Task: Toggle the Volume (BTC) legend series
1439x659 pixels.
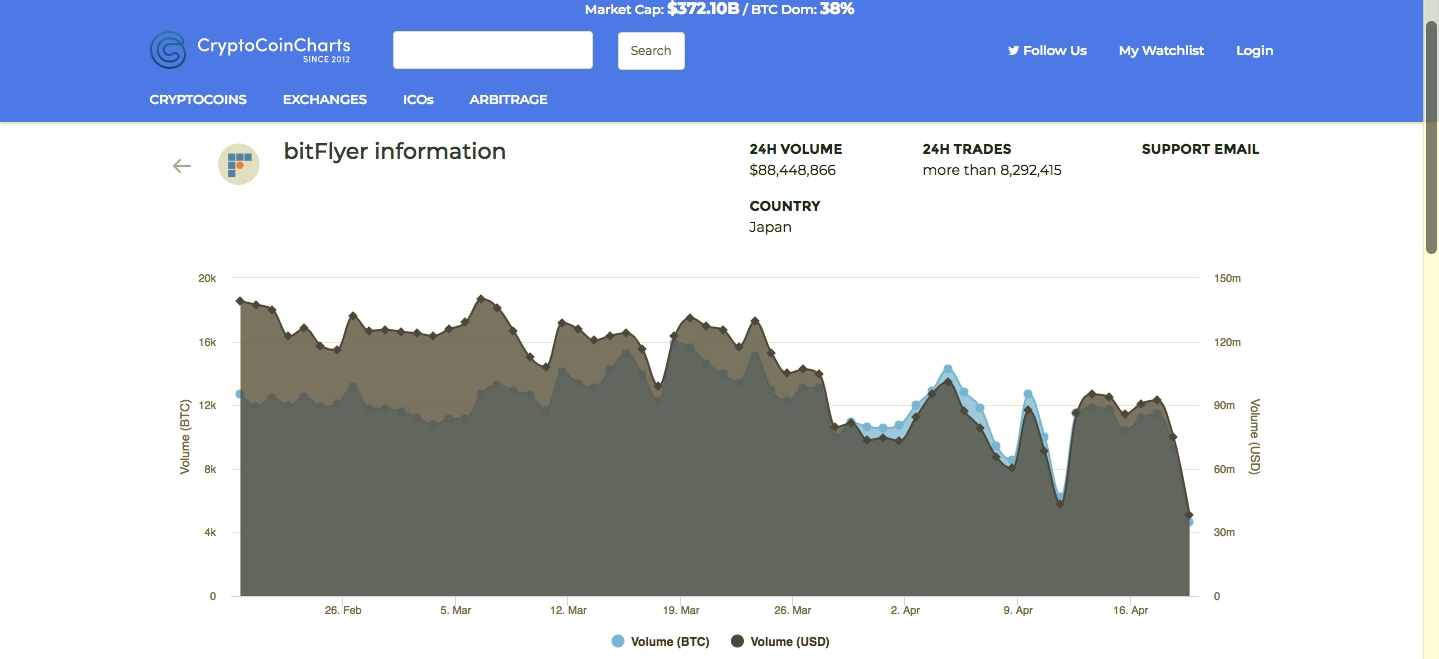Action: point(660,642)
